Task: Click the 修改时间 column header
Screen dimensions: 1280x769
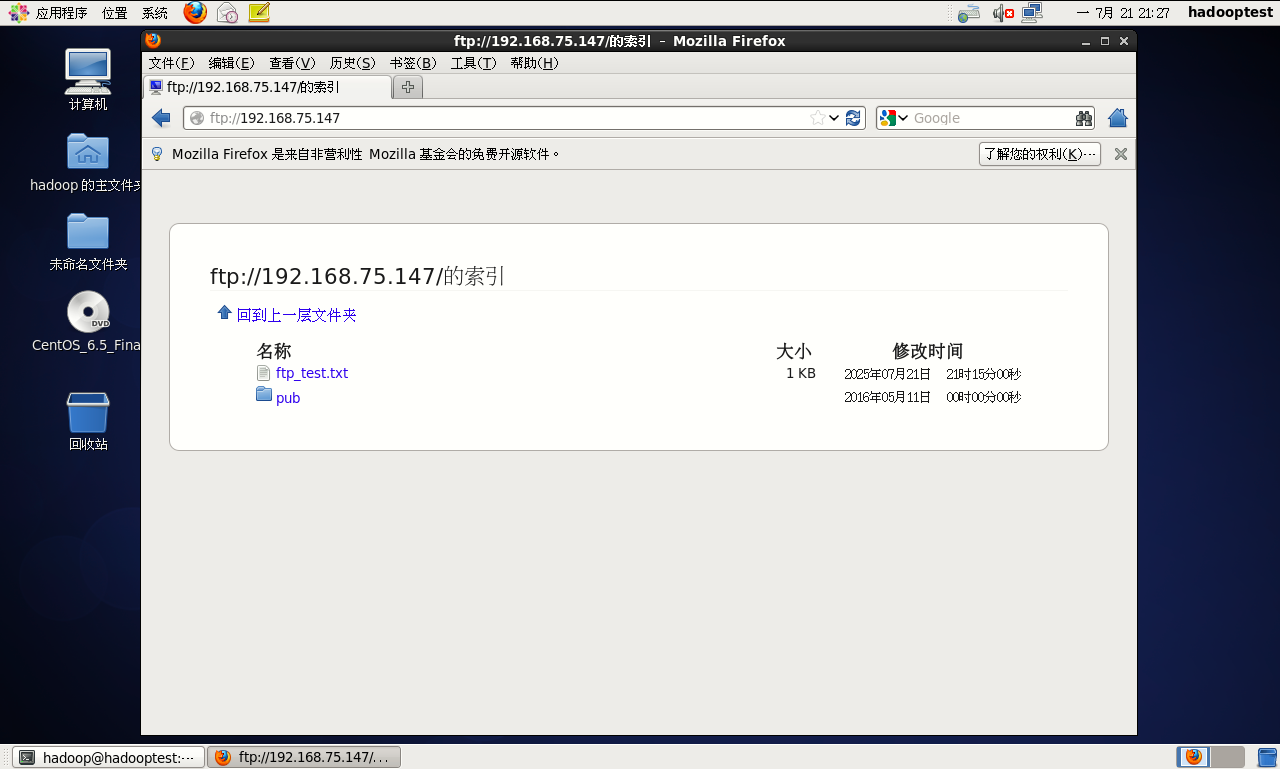Action: [x=928, y=351]
